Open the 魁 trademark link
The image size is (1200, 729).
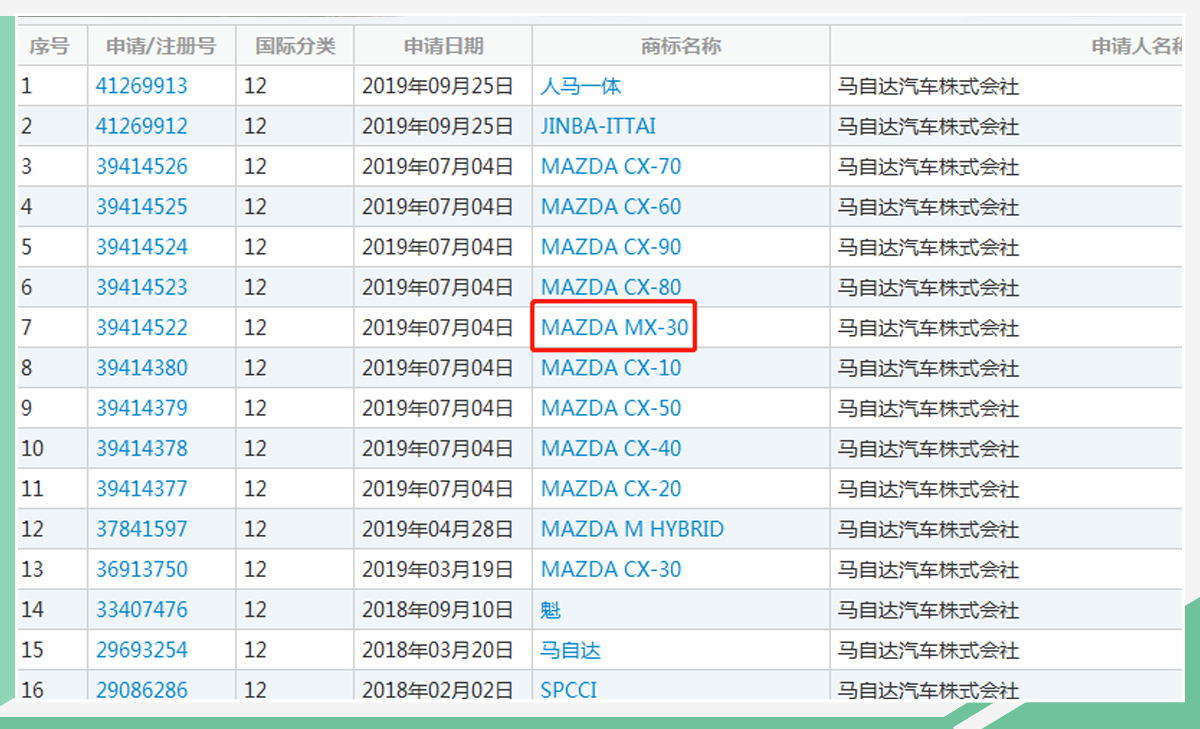(x=551, y=609)
